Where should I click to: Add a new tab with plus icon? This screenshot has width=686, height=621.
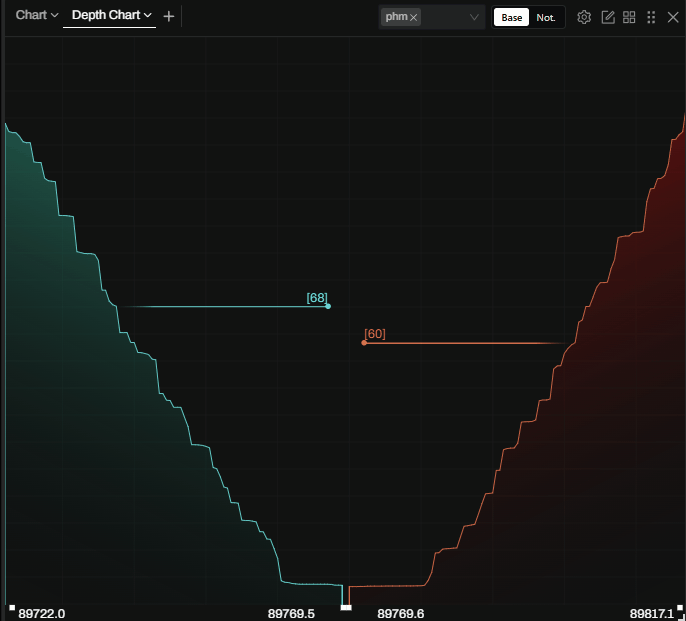point(168,17)
